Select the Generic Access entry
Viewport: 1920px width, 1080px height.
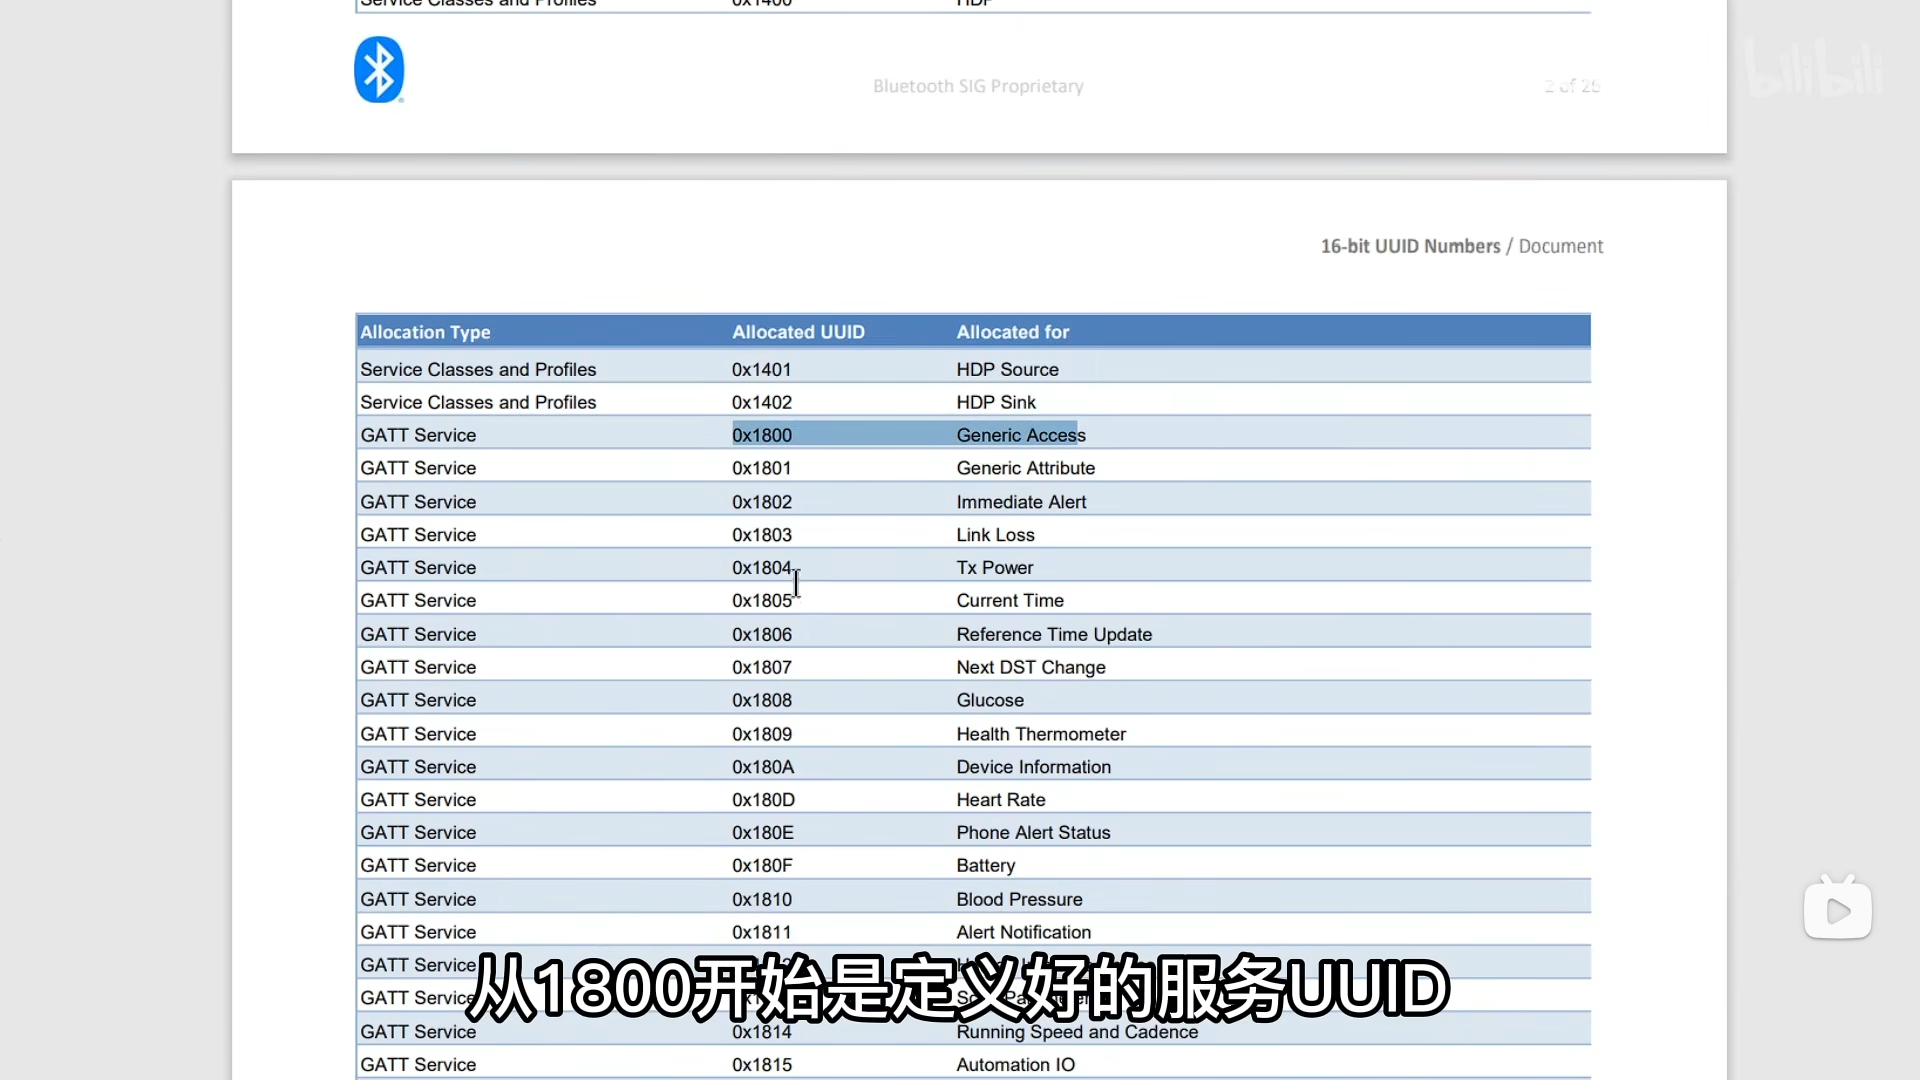coord(1020,435)
